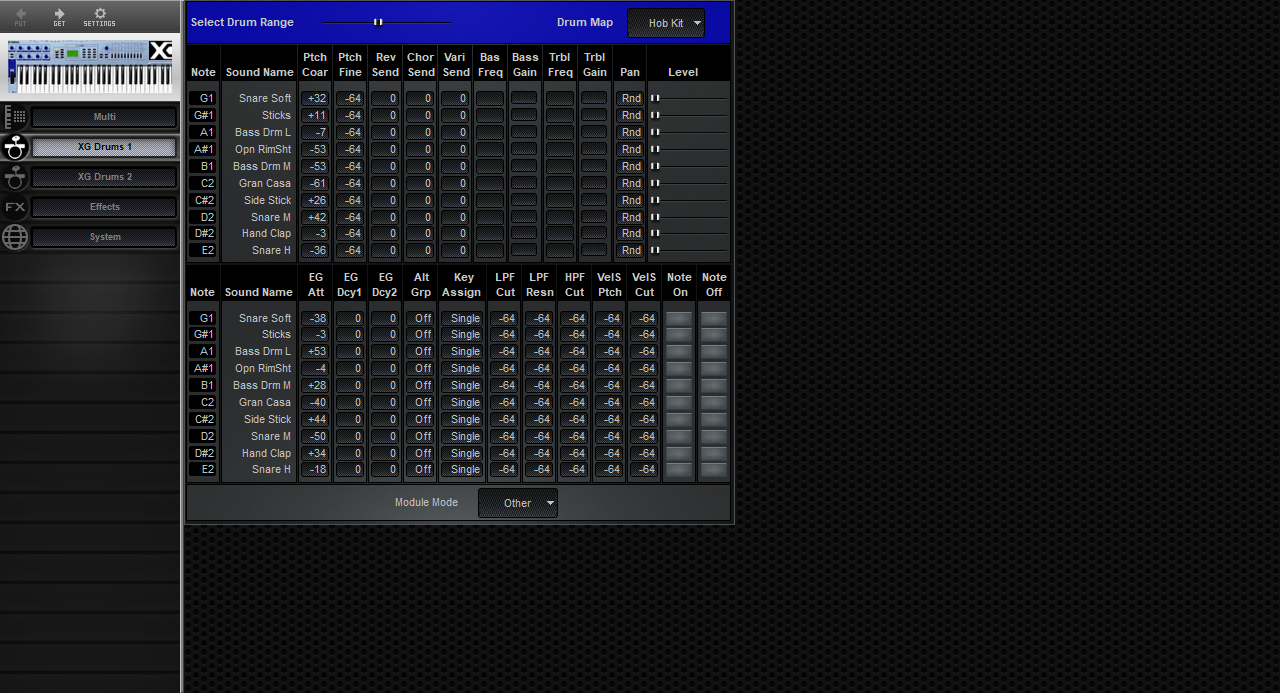Switch to the Effects page
1280x693 pixels.
pos(104,207)
